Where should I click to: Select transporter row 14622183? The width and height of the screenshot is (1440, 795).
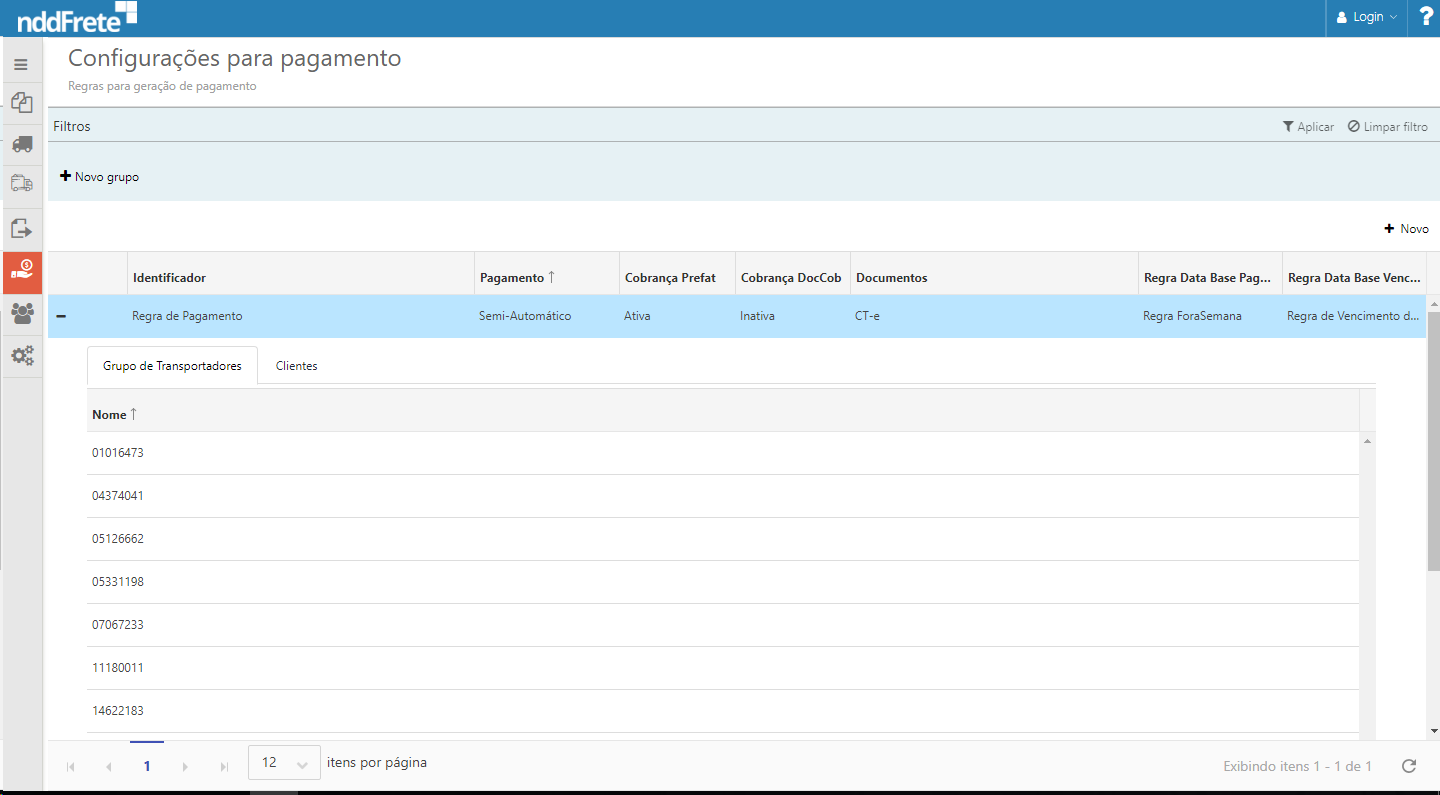tap(723, 711)
